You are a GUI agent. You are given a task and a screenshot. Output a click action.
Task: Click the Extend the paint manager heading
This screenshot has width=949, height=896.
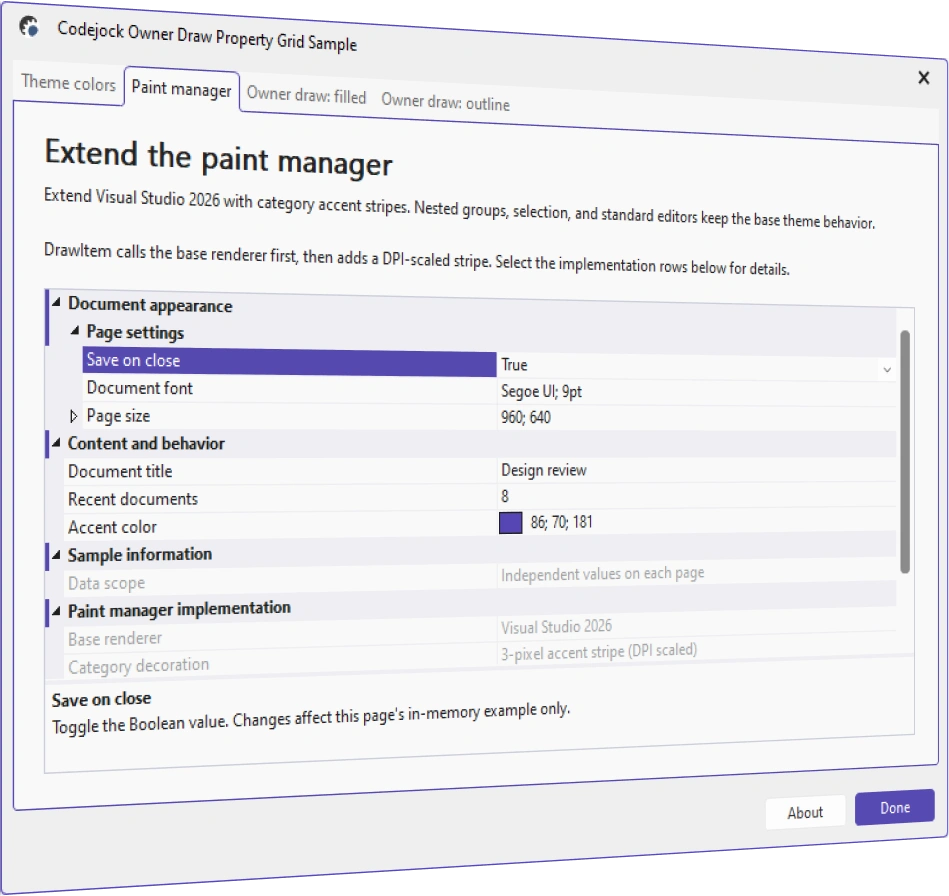[x=218, y=158]
